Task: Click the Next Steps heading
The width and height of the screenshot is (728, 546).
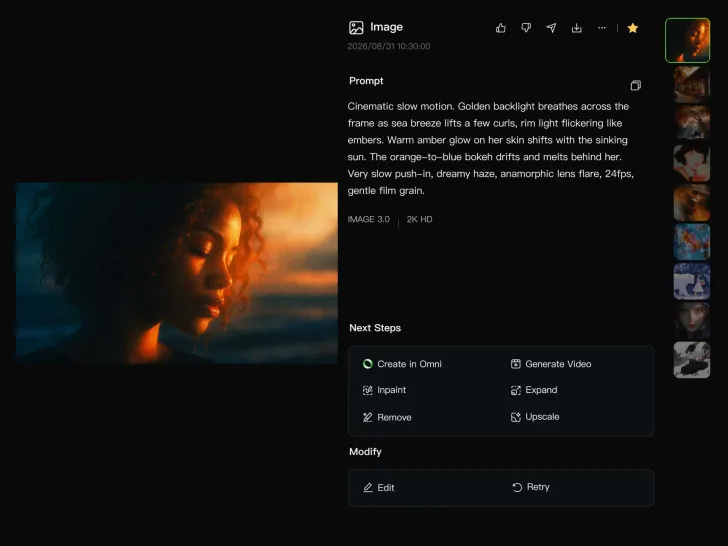Action: tap(375, 328)
